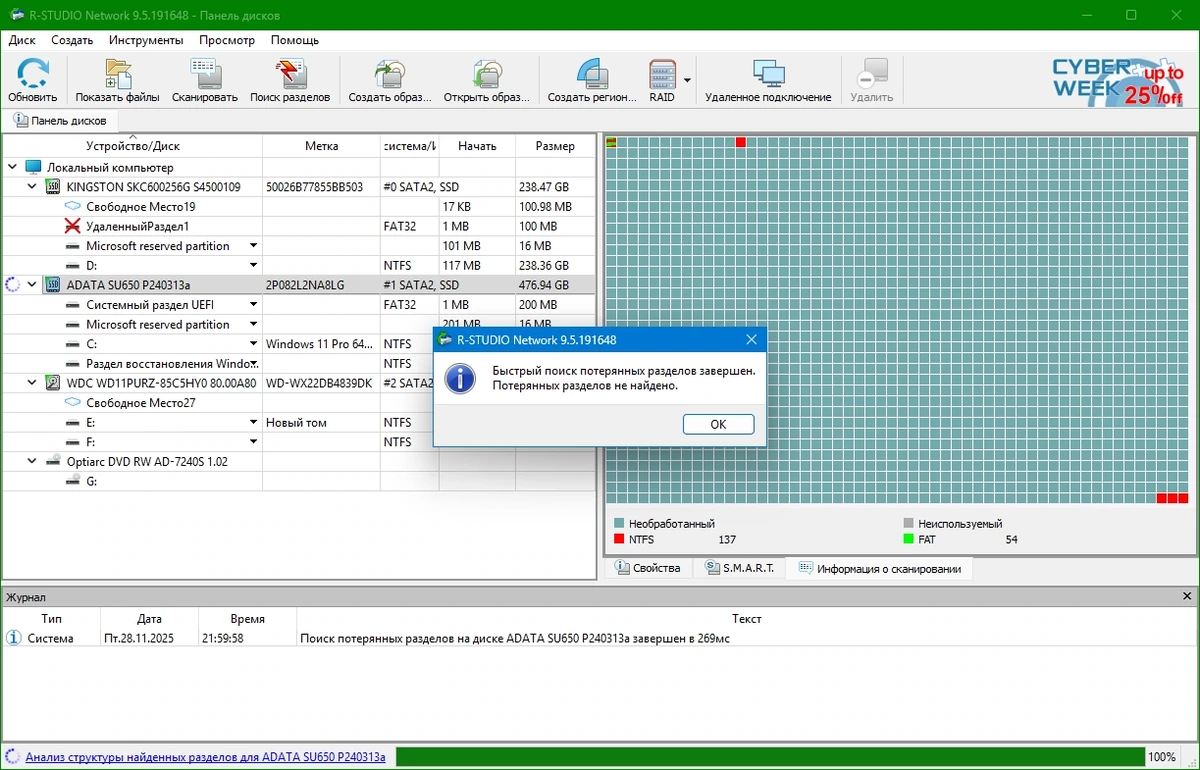Open the Помощь menu
The height and width of the screenshot is (770, 1200).
point(295,40)
